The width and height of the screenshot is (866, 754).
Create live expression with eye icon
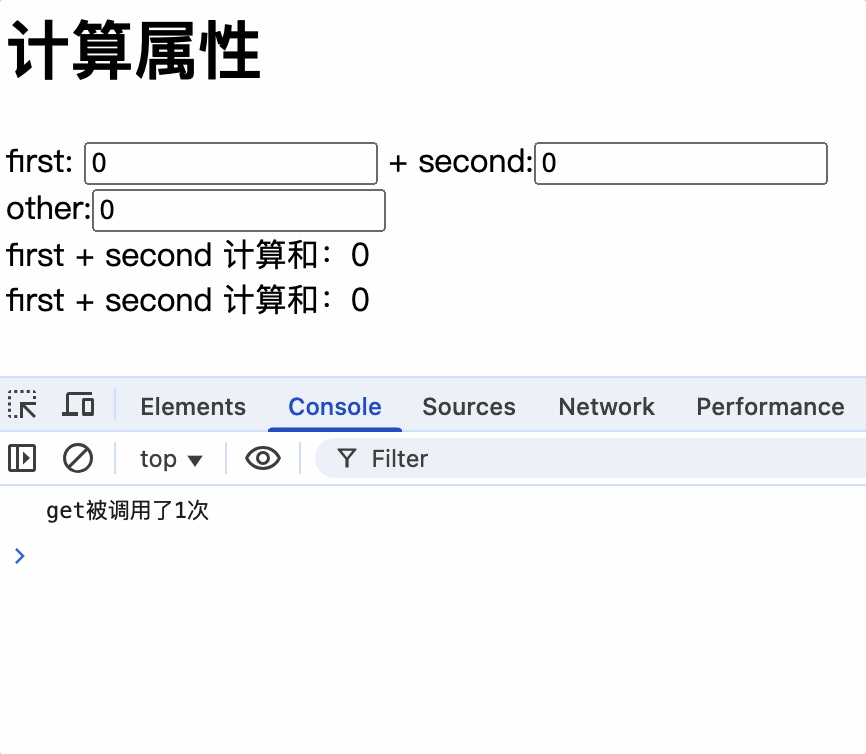click(x=263, y=458)
